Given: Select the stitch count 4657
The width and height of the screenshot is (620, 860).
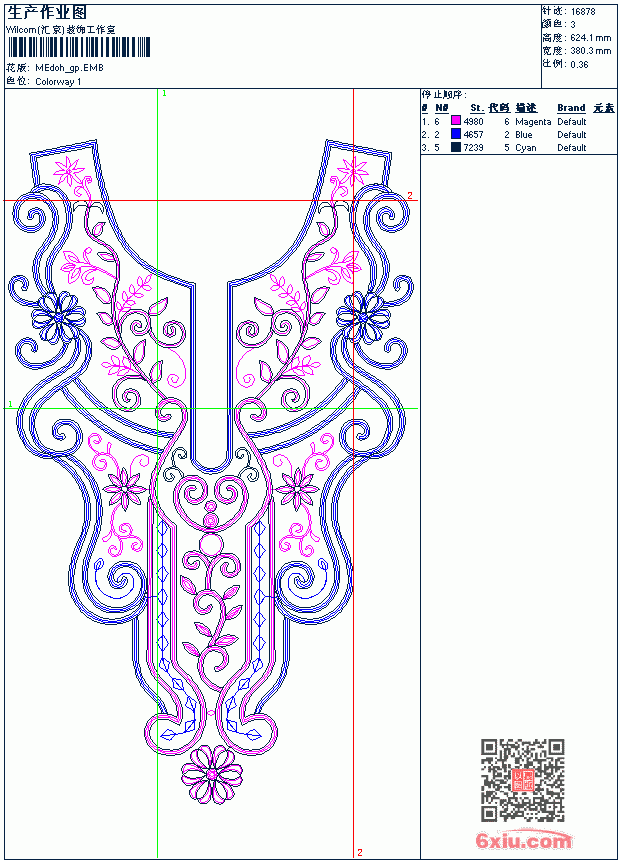Looking at the screenshot, I should click(474, 134).
